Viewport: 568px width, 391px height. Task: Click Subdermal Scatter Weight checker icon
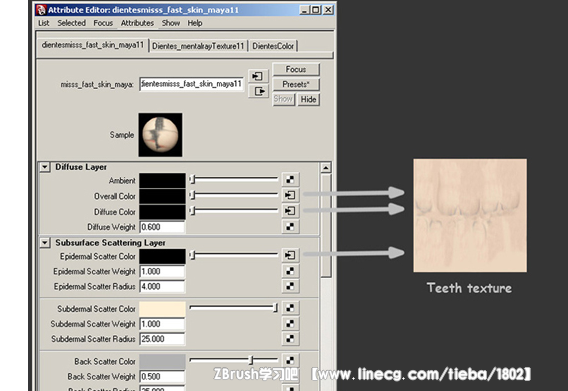pyautogui.click(x=290, y=323)
